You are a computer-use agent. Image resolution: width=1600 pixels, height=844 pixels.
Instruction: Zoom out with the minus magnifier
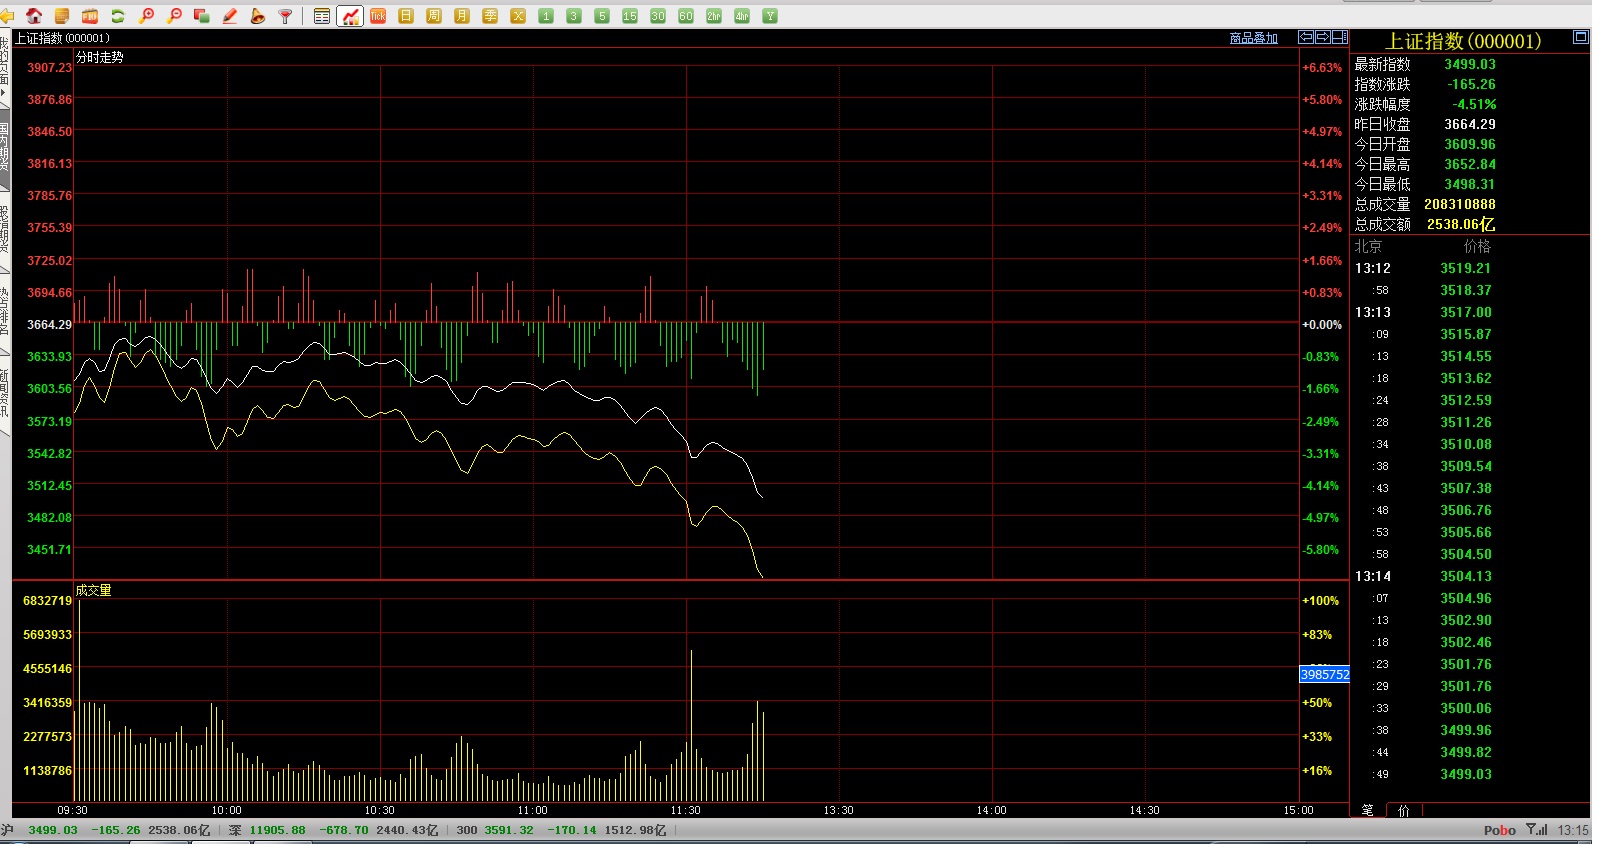point(174,16)
